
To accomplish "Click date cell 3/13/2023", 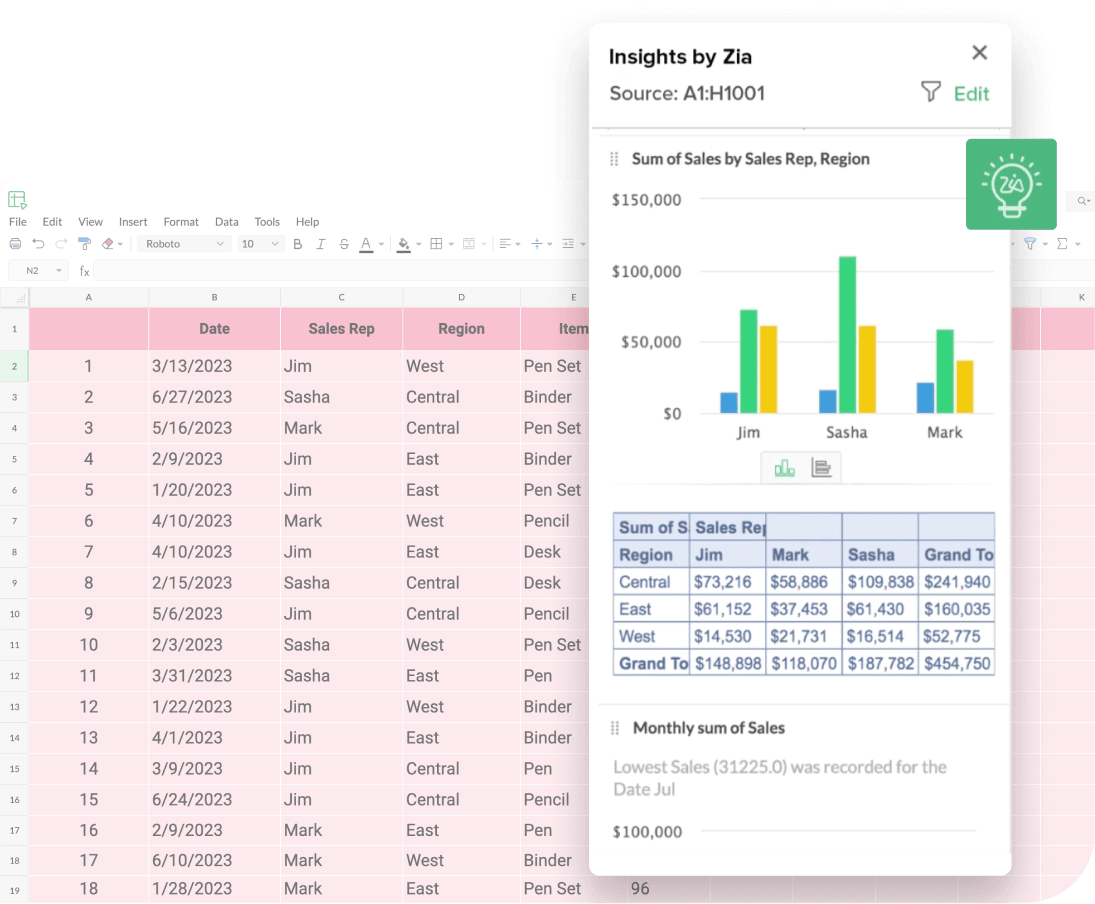I will coord(214,366).
